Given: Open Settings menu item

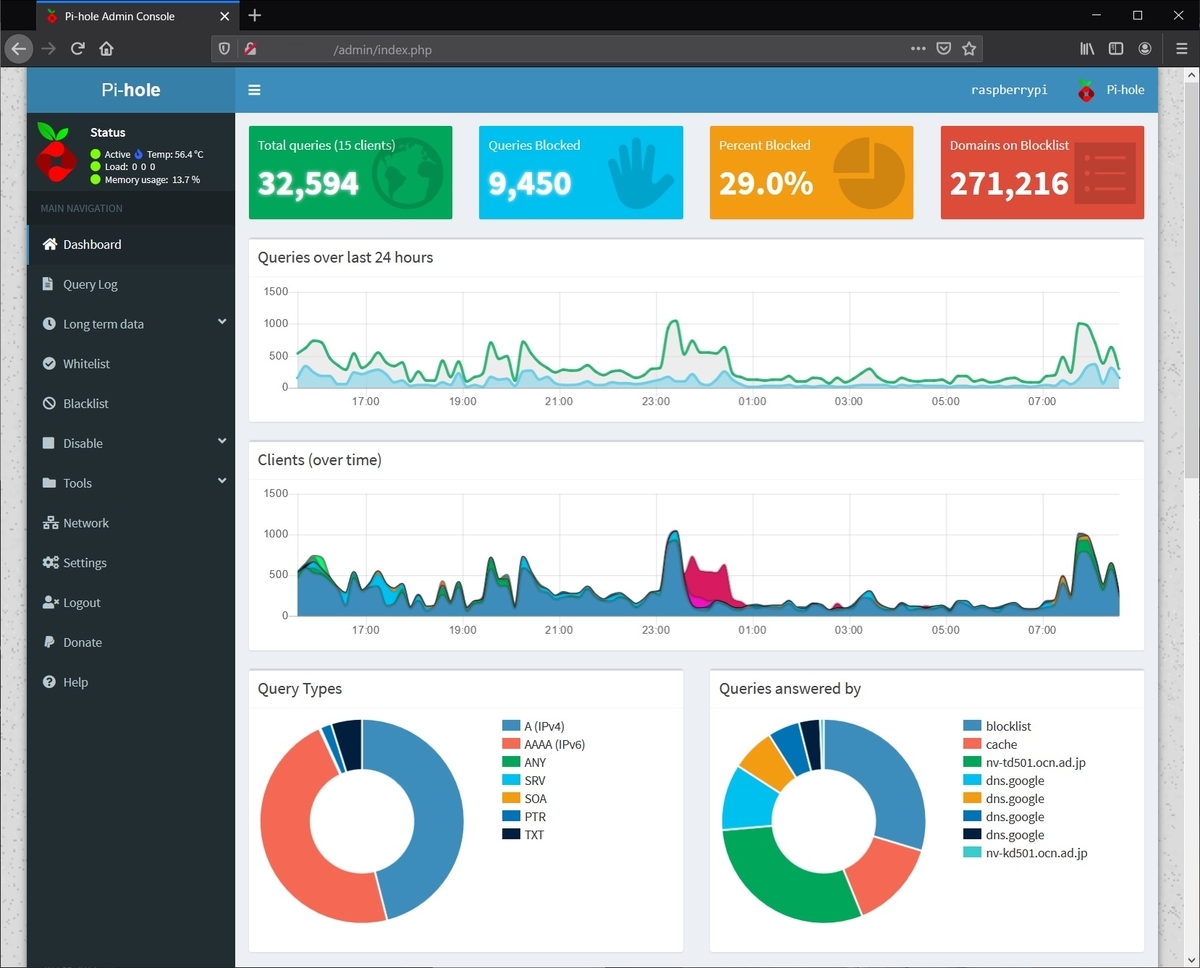Looking at the screenshot, I should pos(131,563).
